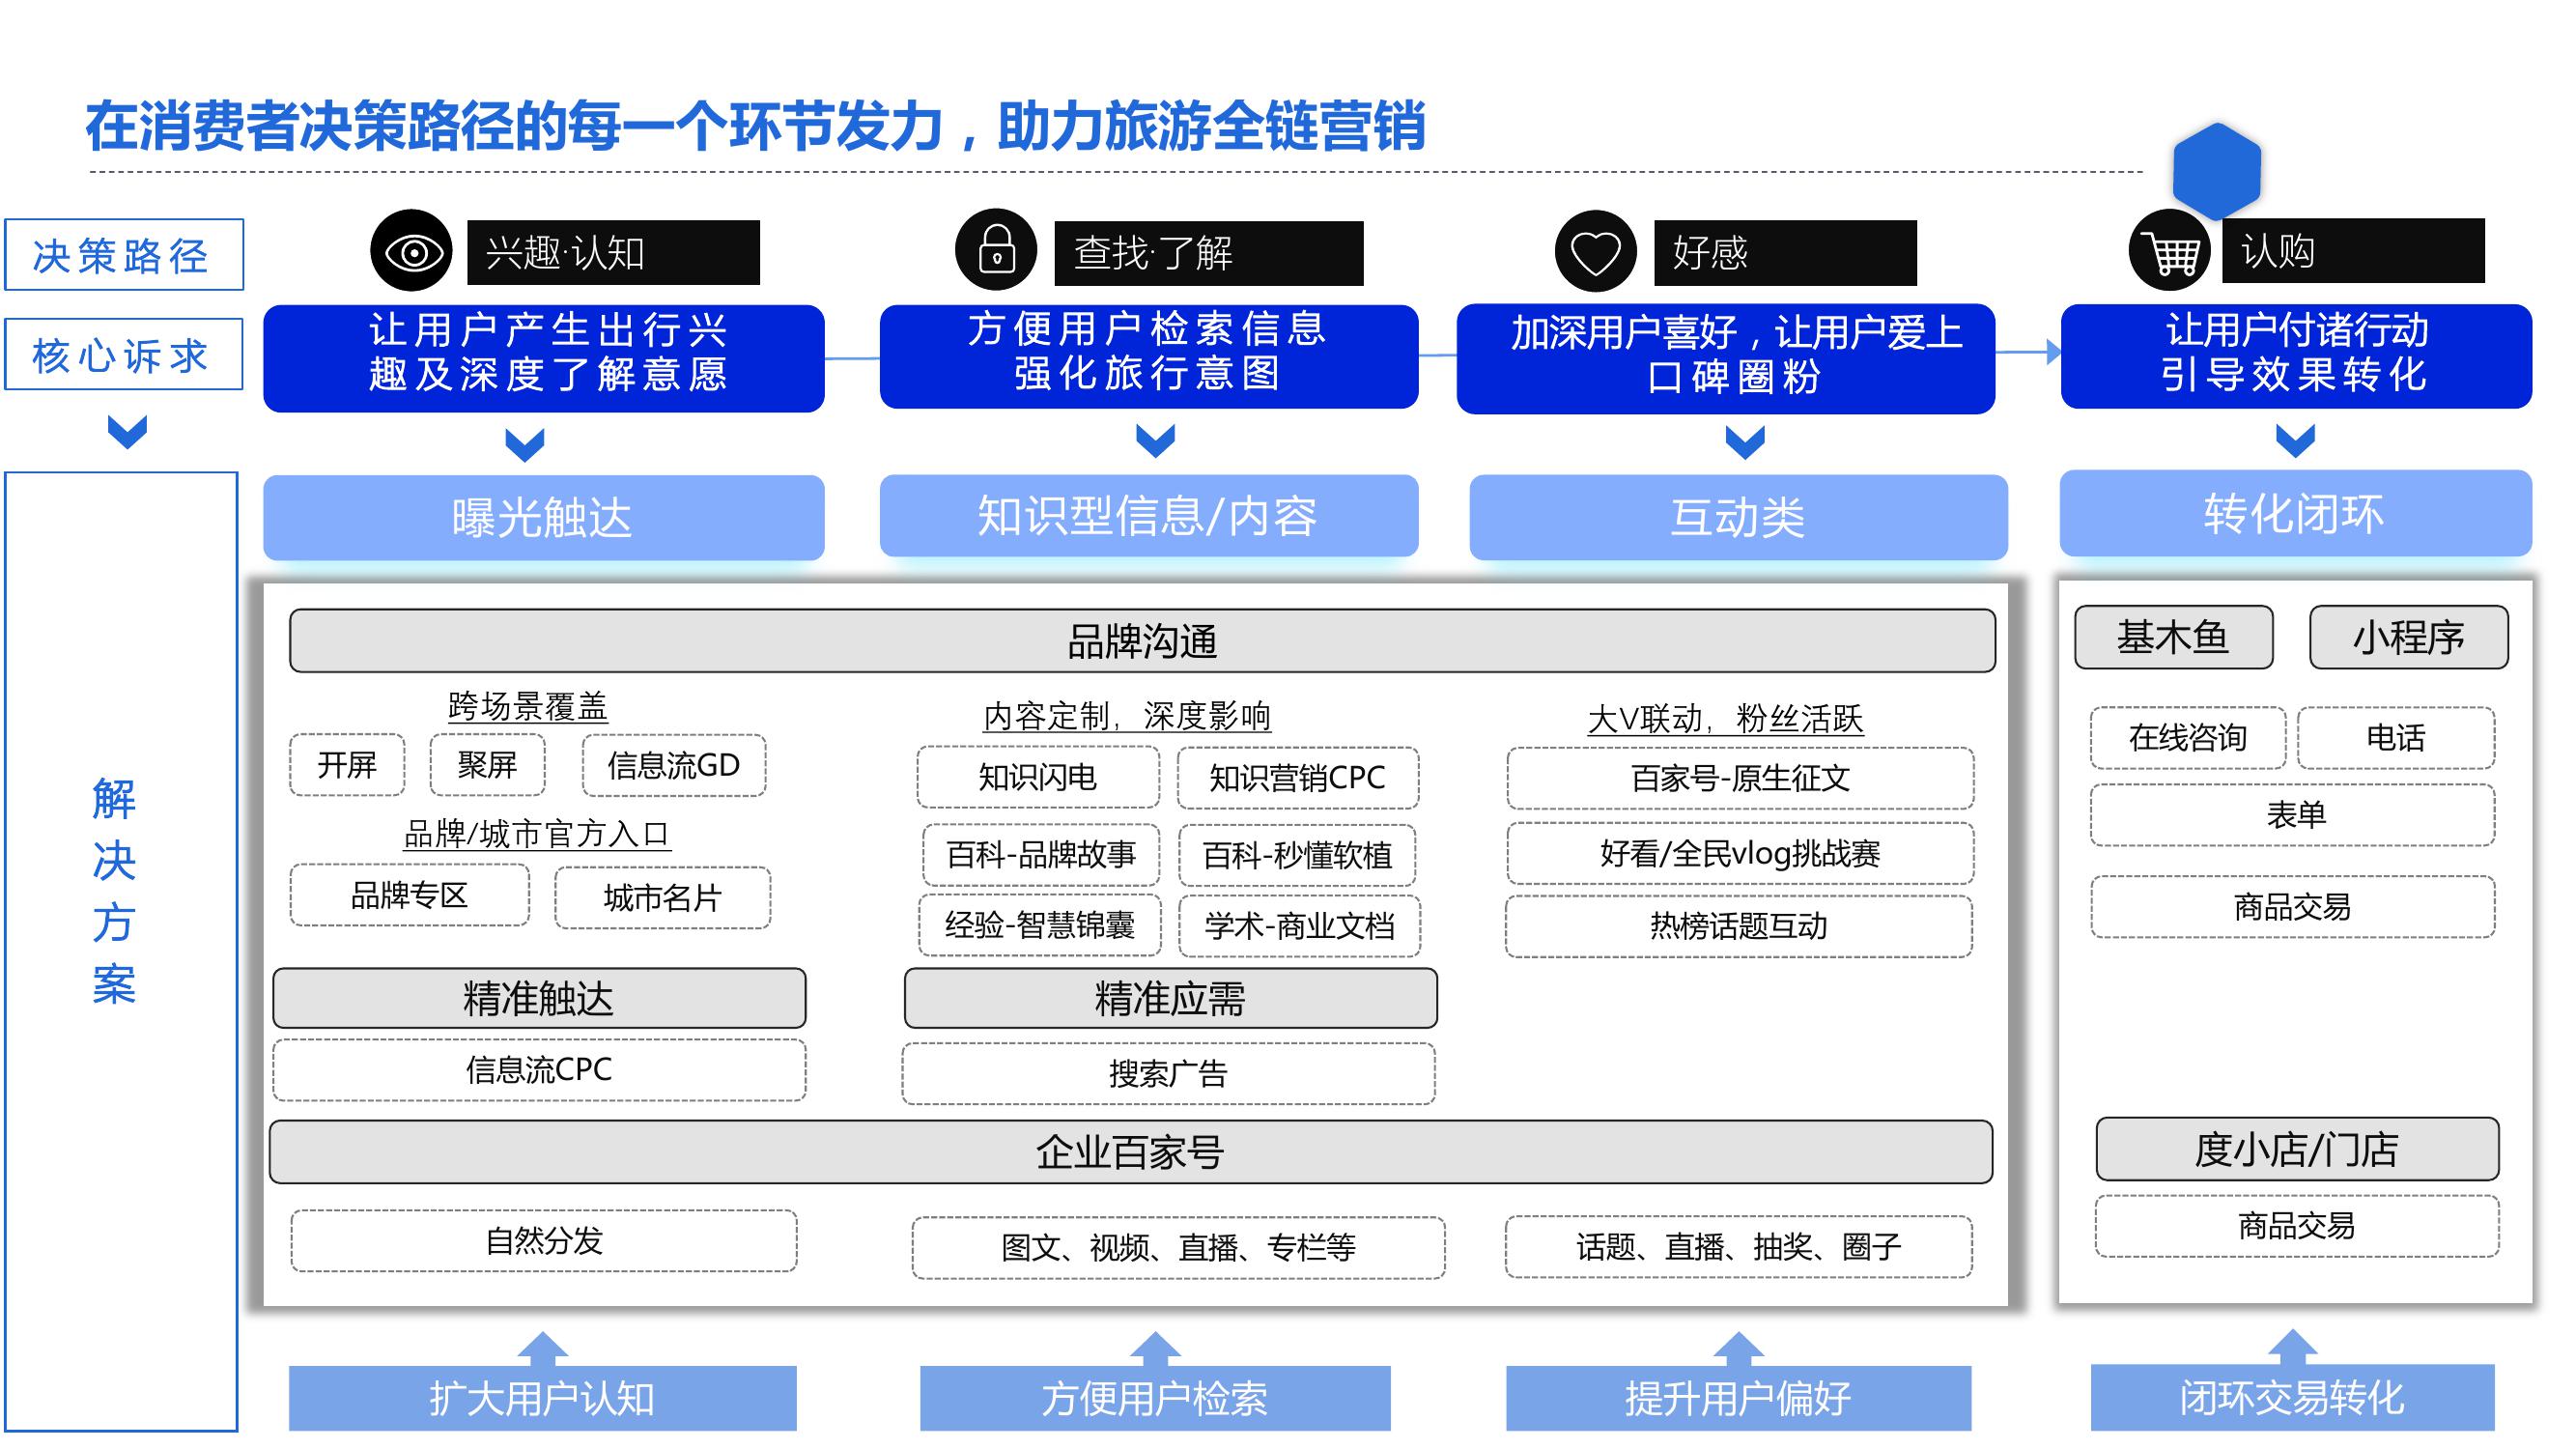Viewport: 2576px width, 1449px height.
Task: Select the 决策路径 label box
Action: tap(124, 255)
